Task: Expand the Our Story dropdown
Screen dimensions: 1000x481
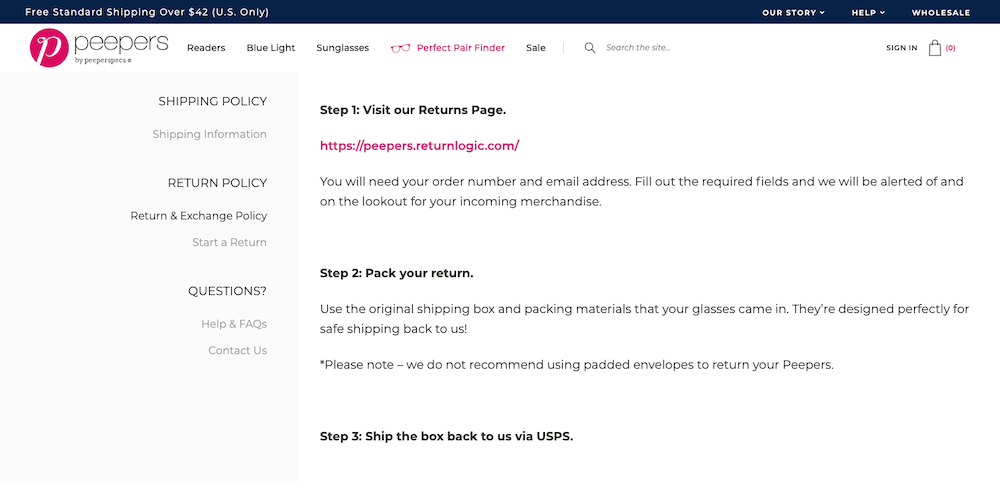Action: coord(793,13)
